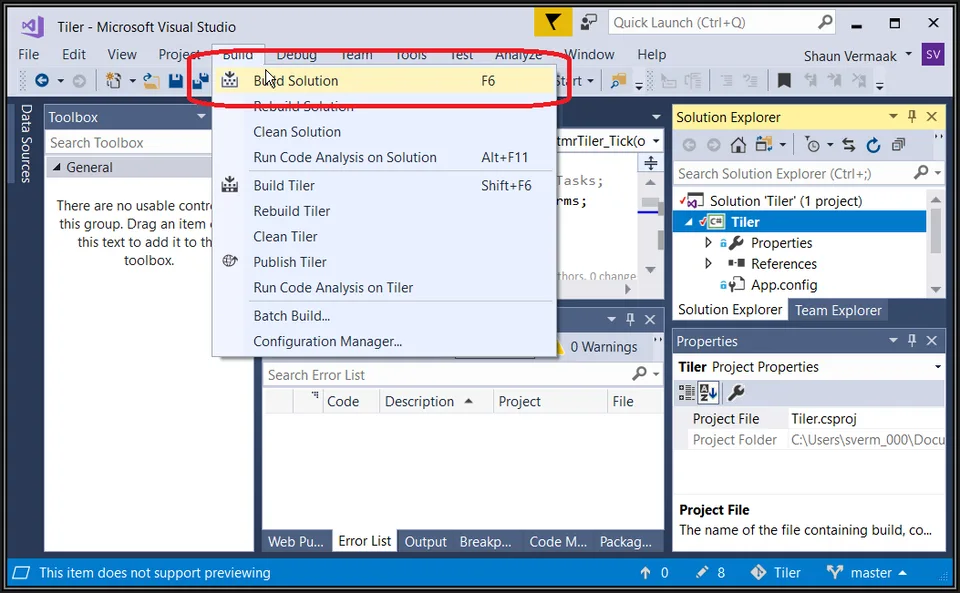
Task: Click Sync with Active Document arrows icon
Action: click(x=849, y=145)
